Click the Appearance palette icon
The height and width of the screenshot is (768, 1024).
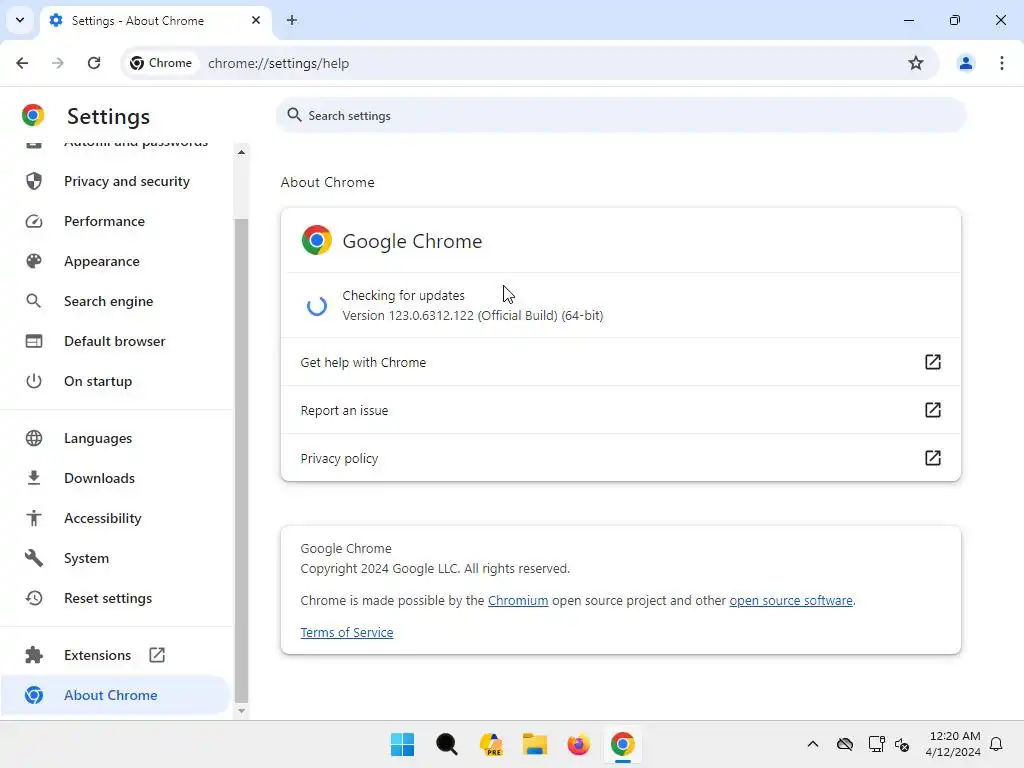[34, 261]
